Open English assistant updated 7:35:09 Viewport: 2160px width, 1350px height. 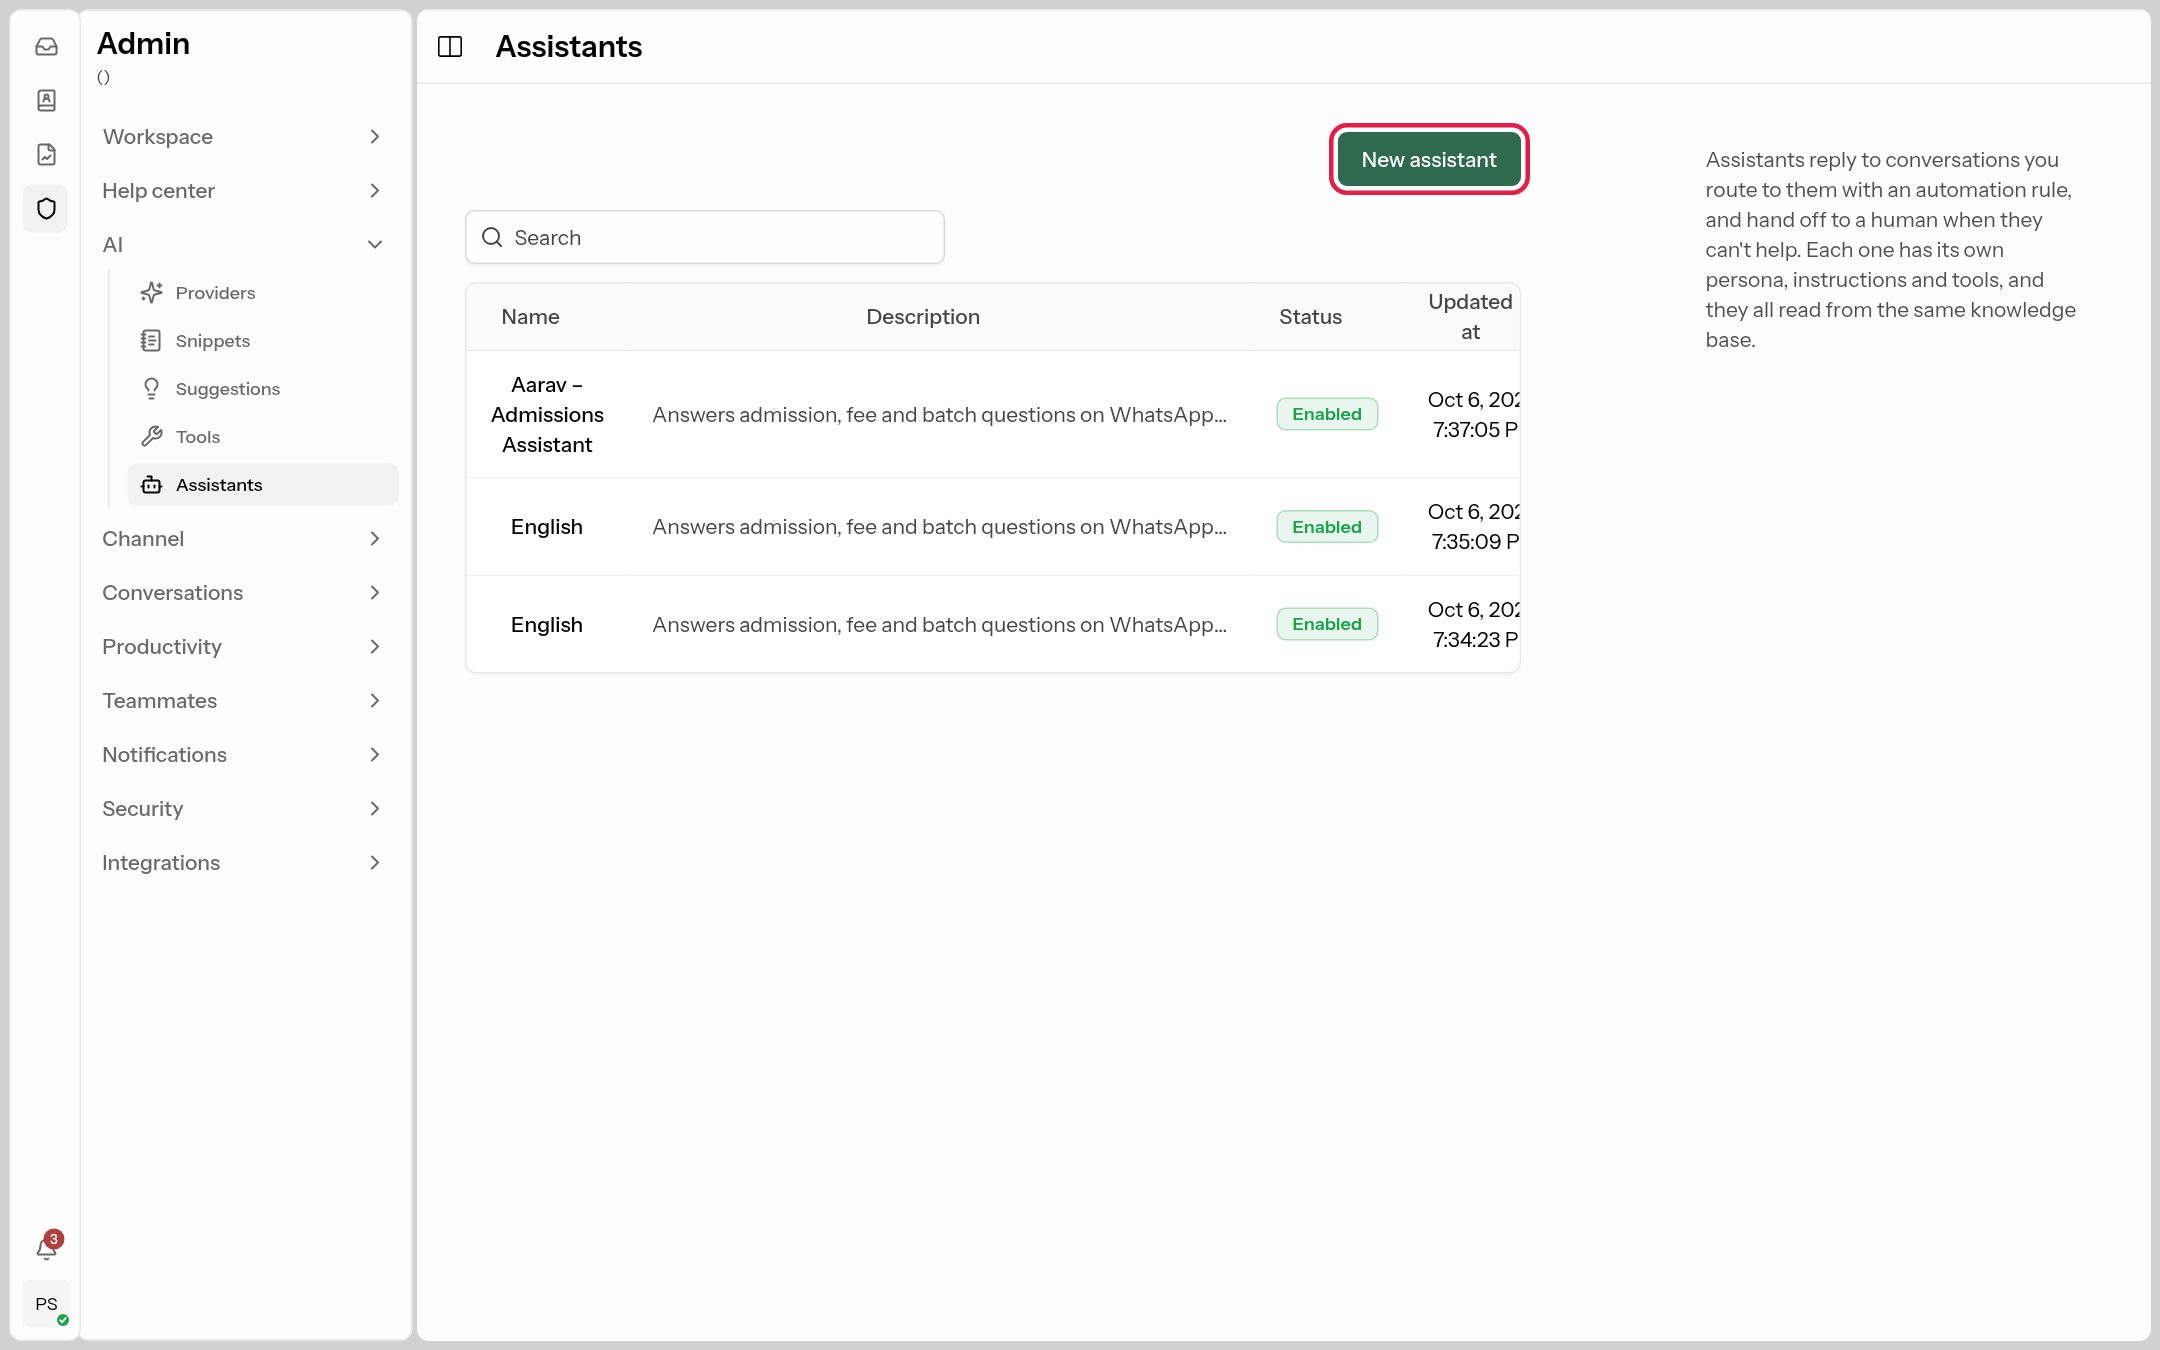(992, 526)
